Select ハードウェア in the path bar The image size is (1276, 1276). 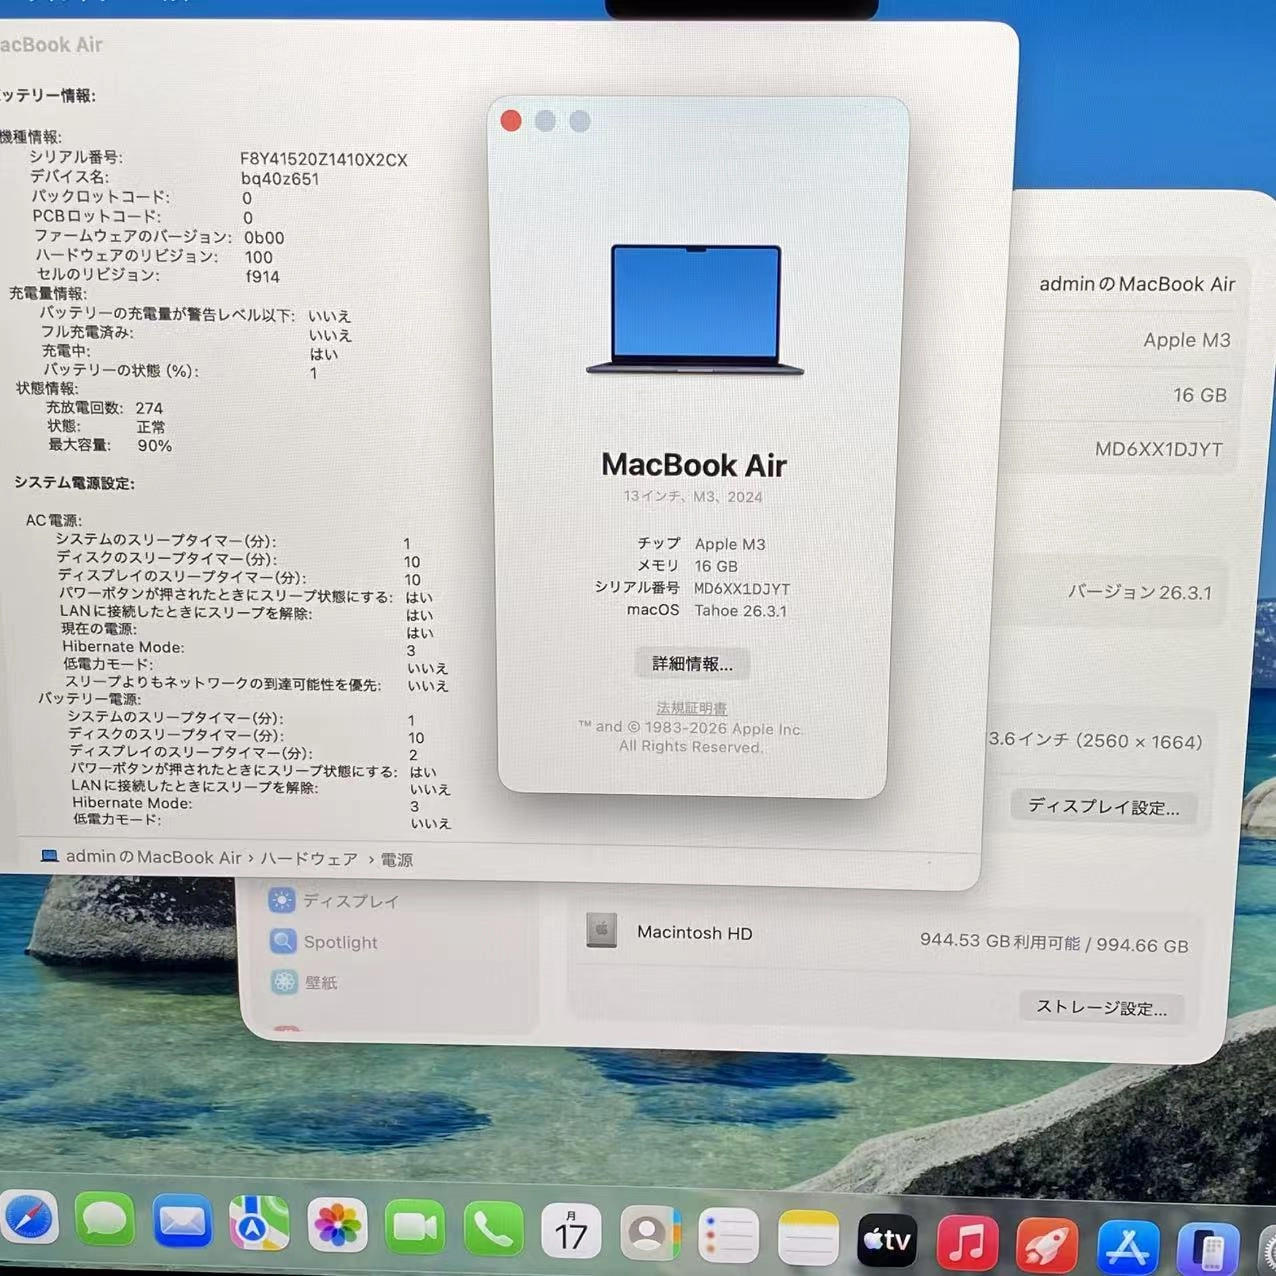(x=309, y=859)
